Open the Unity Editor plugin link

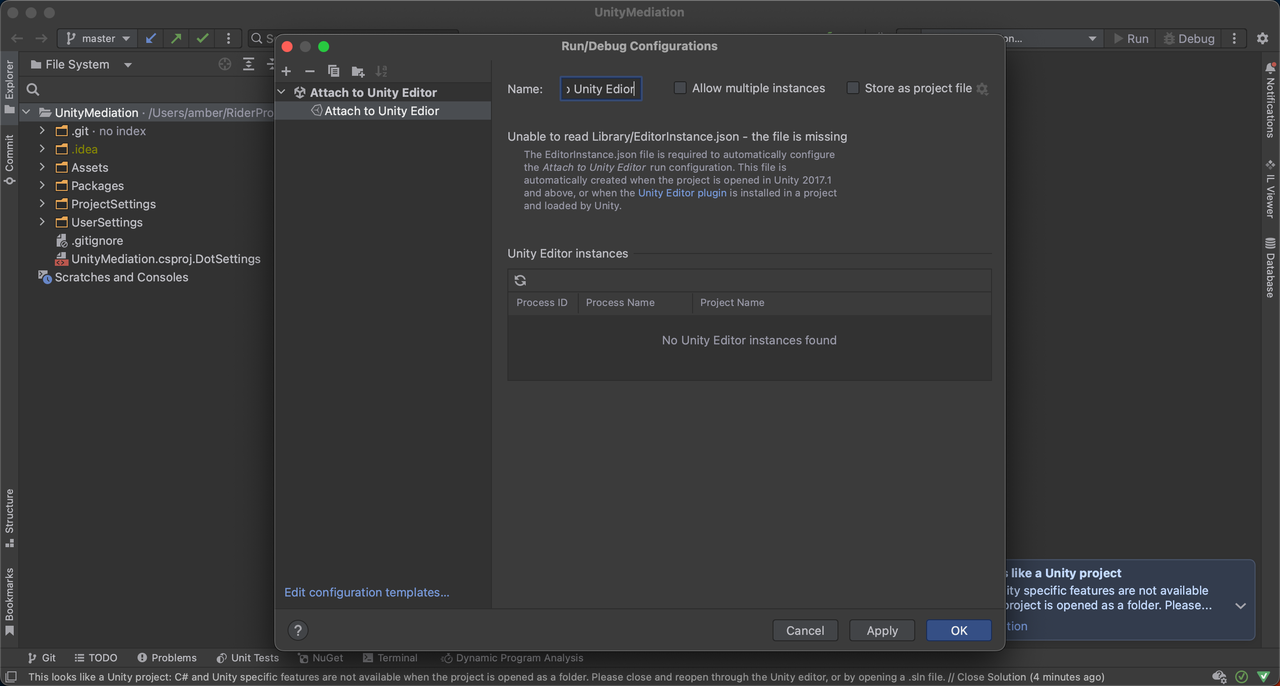click(683, 193)
